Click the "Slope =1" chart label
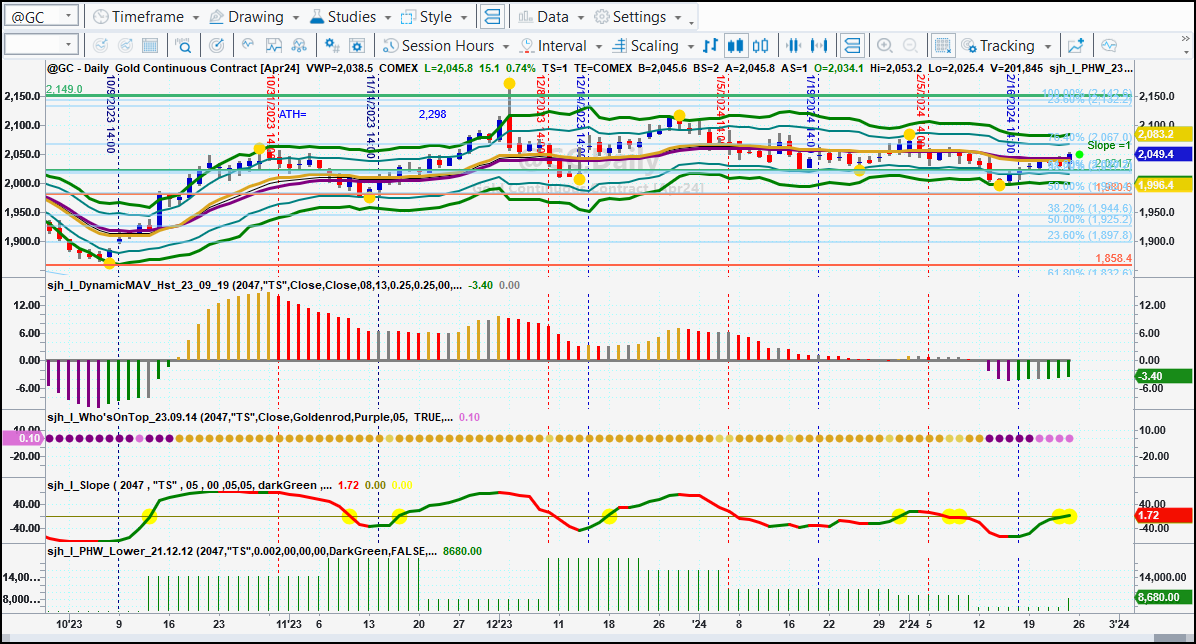Image resolution: width=1196 pixels, height=644 pixels. click(1109, 145)
